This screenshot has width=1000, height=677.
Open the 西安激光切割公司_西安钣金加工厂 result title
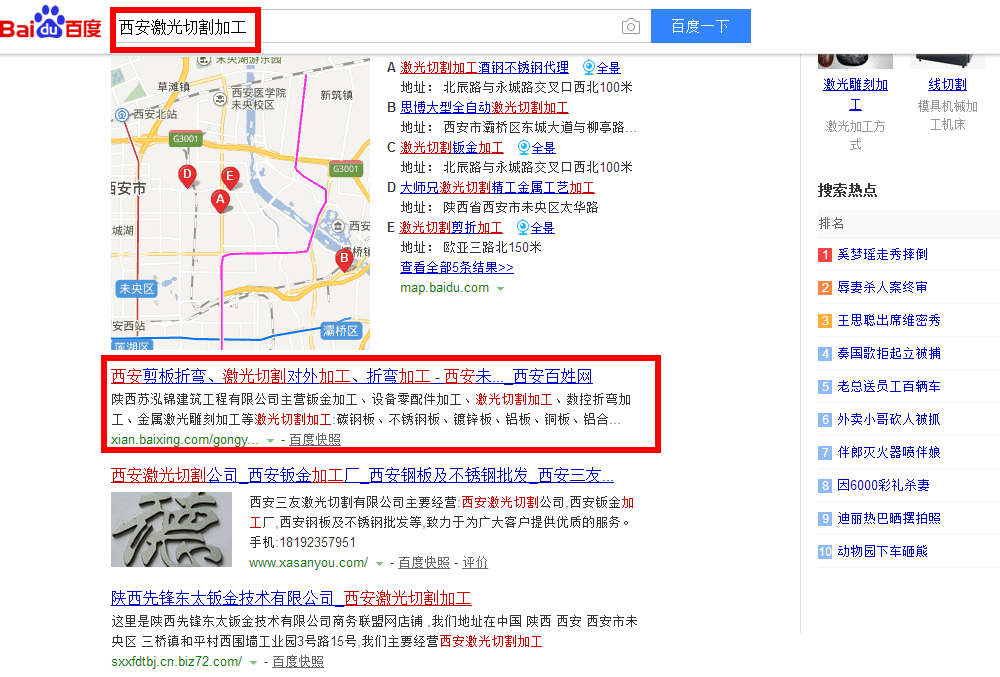[362, 476]
